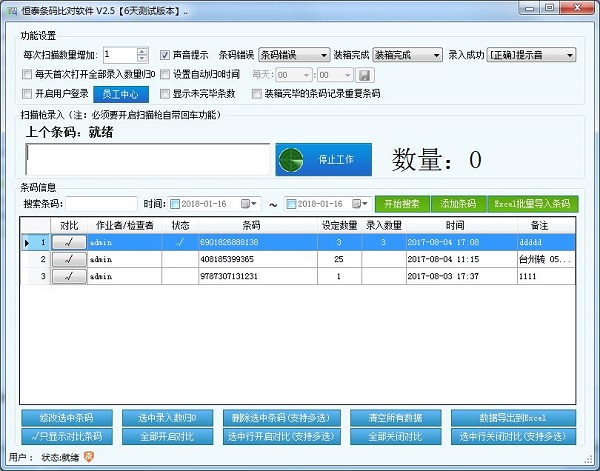600x471 pixels.
Task: Enable 显示未完毕条数 checkbox
Action: click(x=166, y=94)
